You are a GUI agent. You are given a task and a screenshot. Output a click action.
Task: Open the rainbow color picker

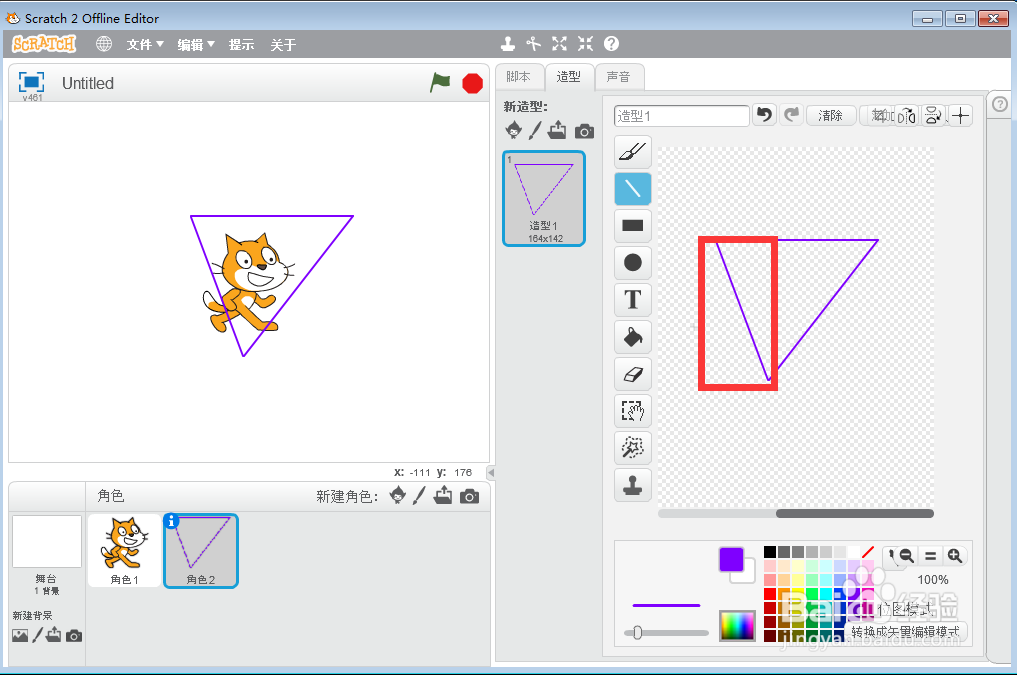(737, 626)
